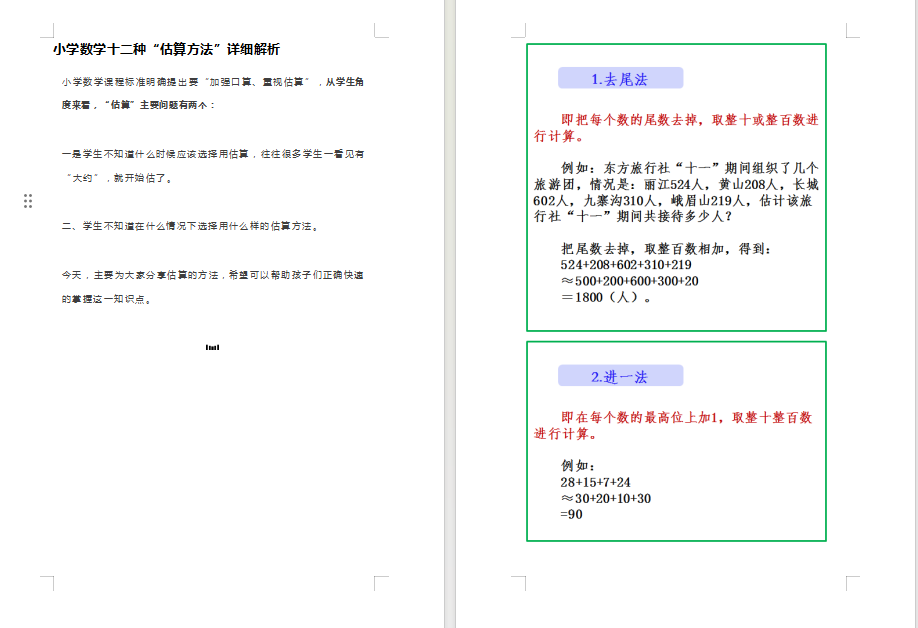Screen dimensions: 918x628
Task: Click the result =90
Action: coord(571,514)
